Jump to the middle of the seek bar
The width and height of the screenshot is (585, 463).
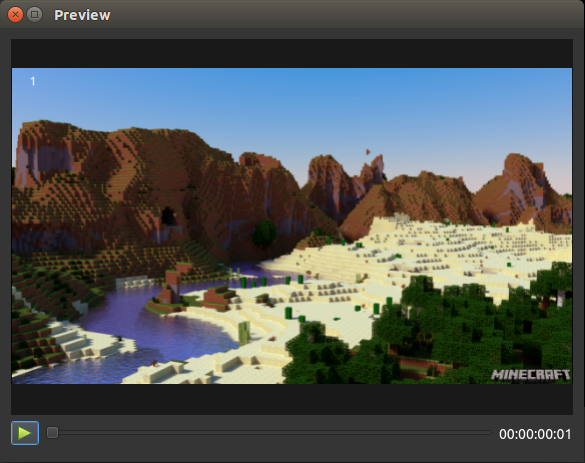point(269,433)
